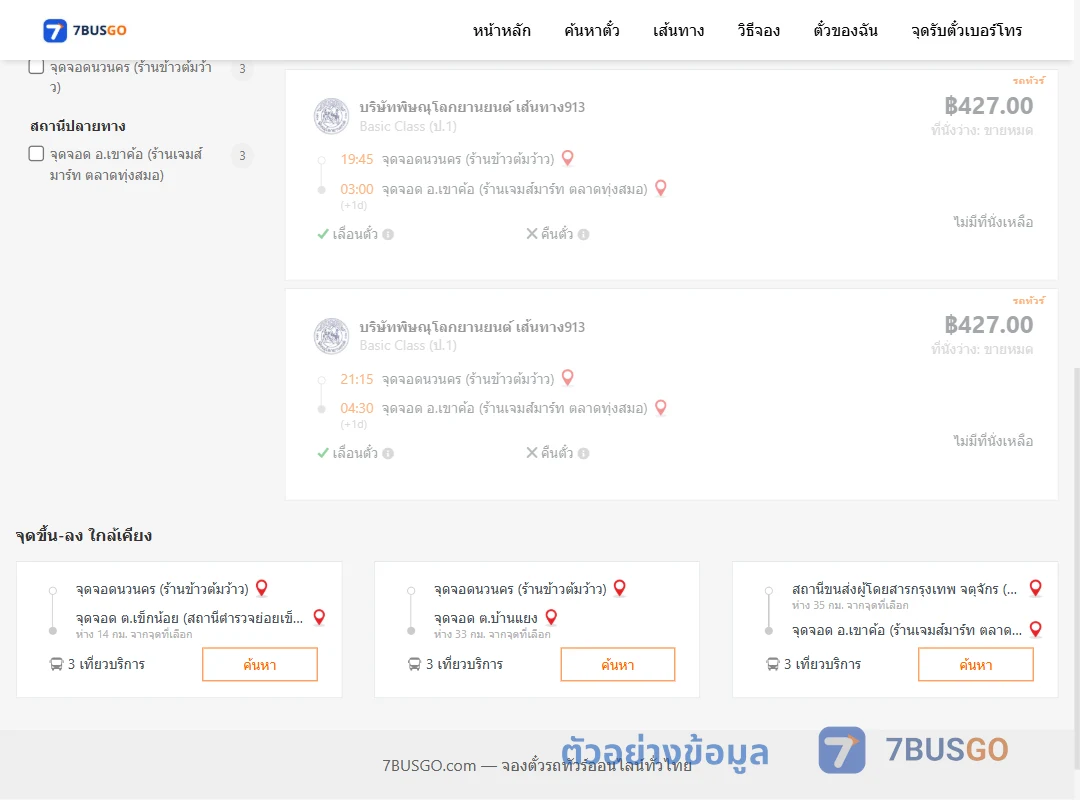Screen dimensions: 1080x800
Task: Click ค้นหา for the ต.บ้านแยง route card
Action: click(618, 664)
